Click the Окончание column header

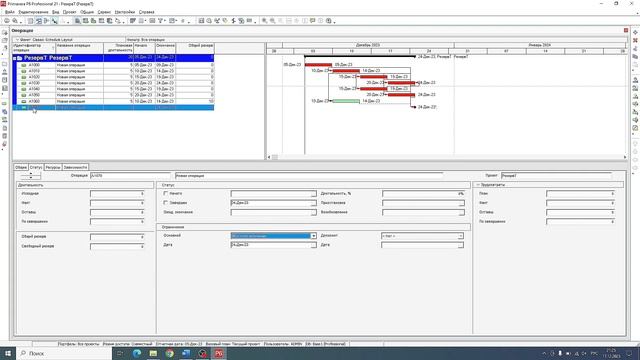click(165, 48)
